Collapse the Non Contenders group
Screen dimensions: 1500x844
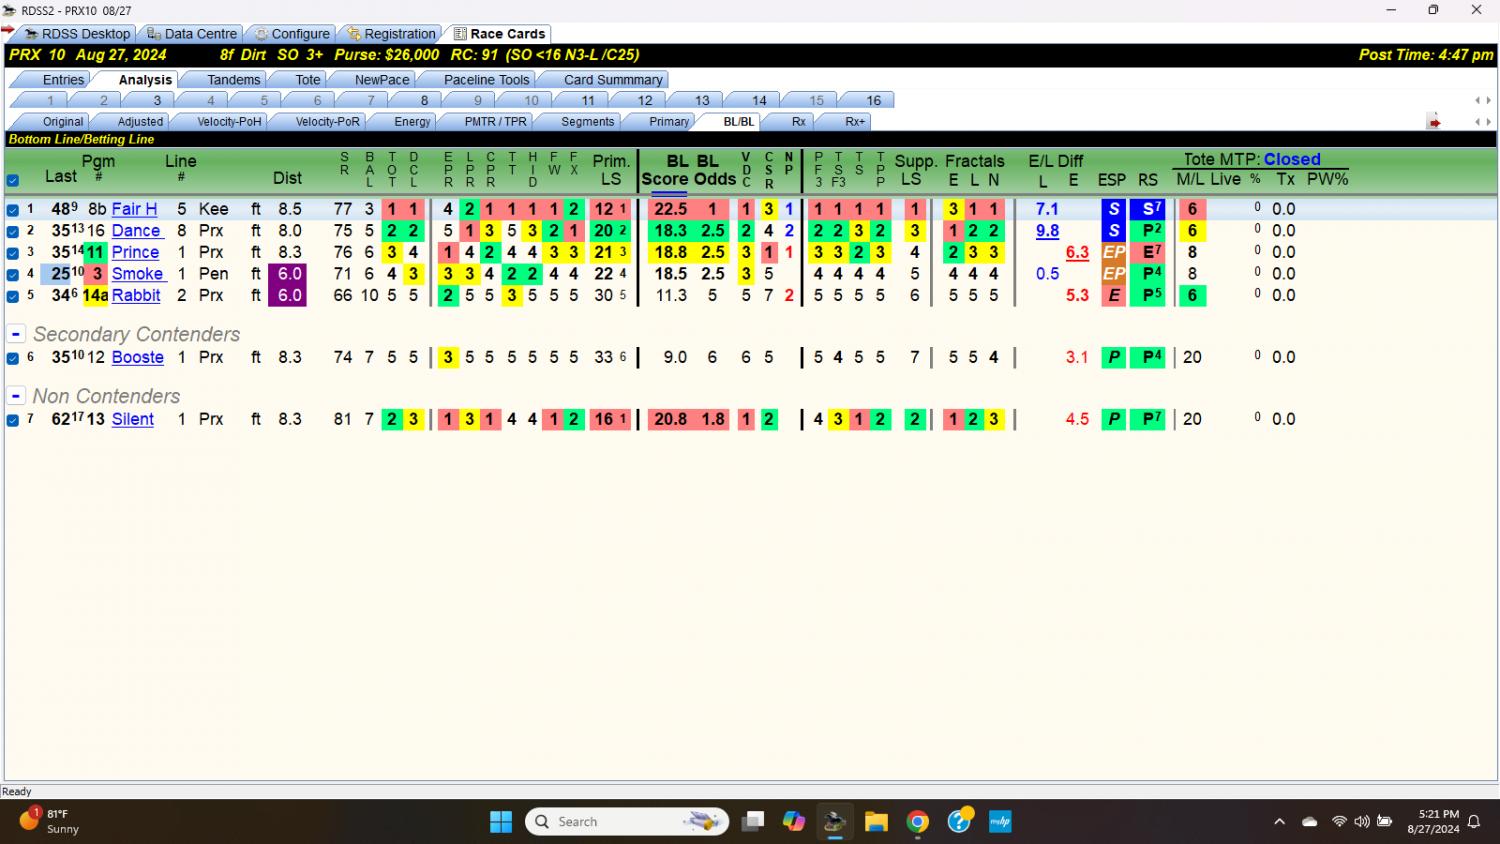coord(16,396)
